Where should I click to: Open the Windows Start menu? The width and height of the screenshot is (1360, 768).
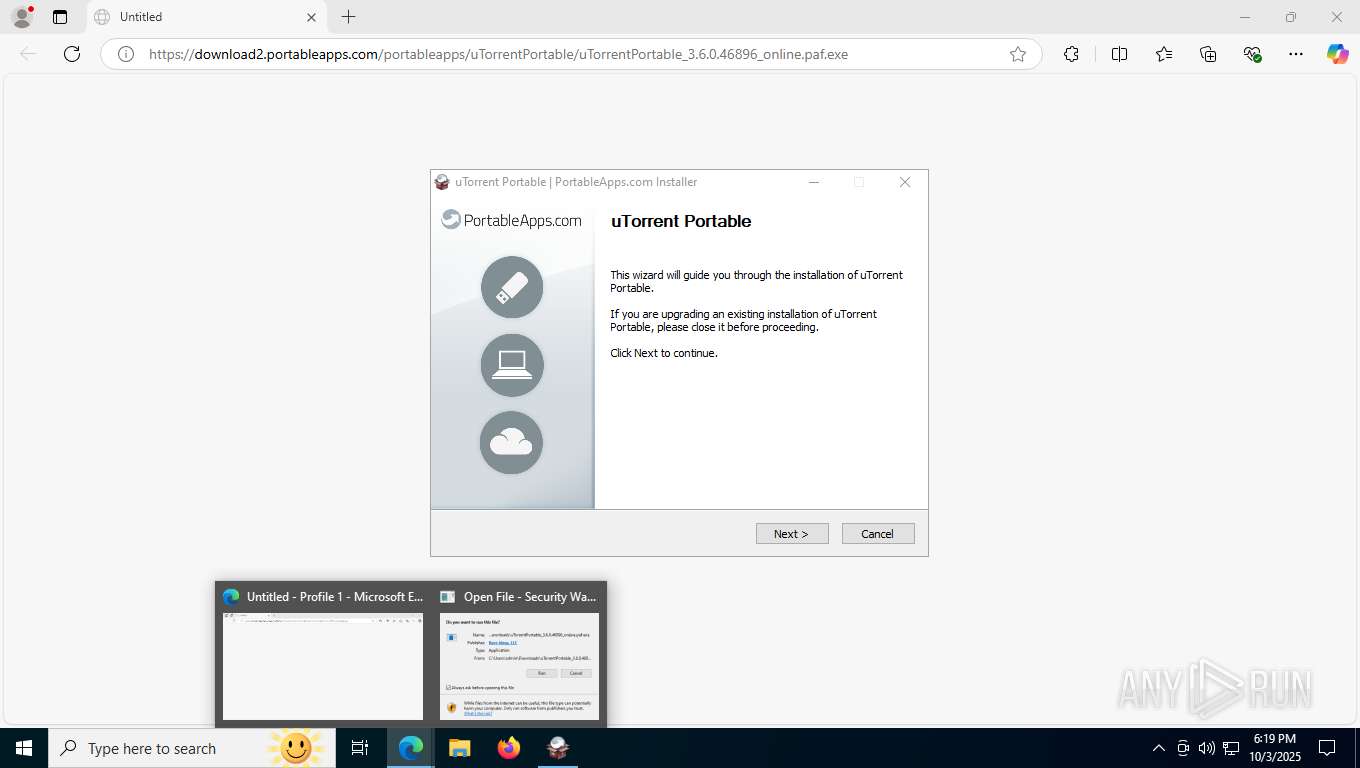coord(24,748)
